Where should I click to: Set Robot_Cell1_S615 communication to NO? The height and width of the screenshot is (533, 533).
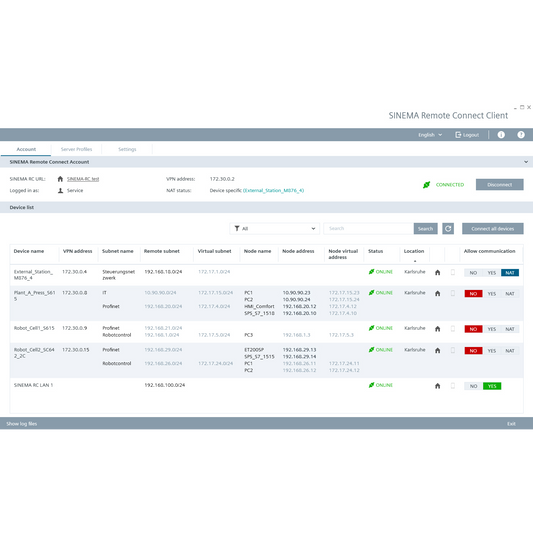coord(473,329)
